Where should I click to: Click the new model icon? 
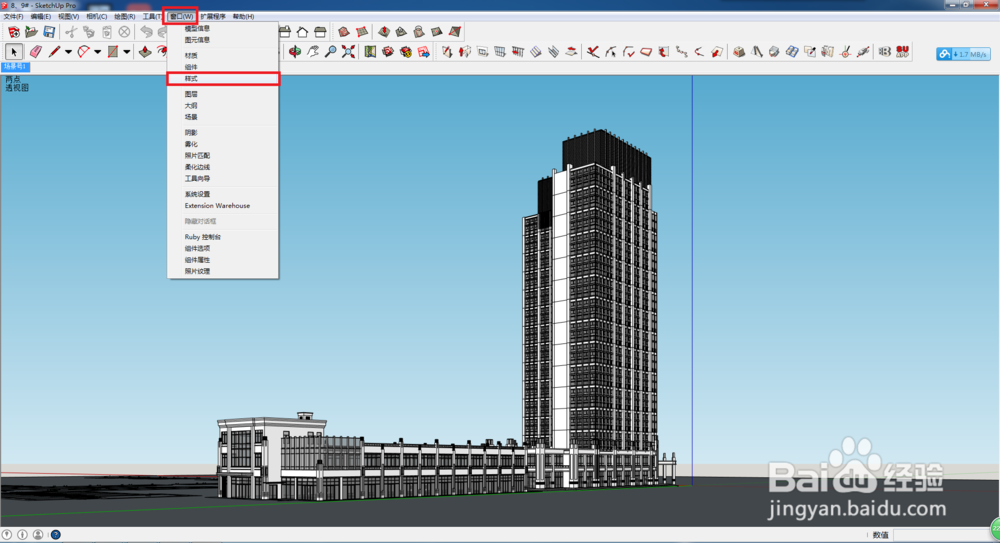[x=13, y=32]
